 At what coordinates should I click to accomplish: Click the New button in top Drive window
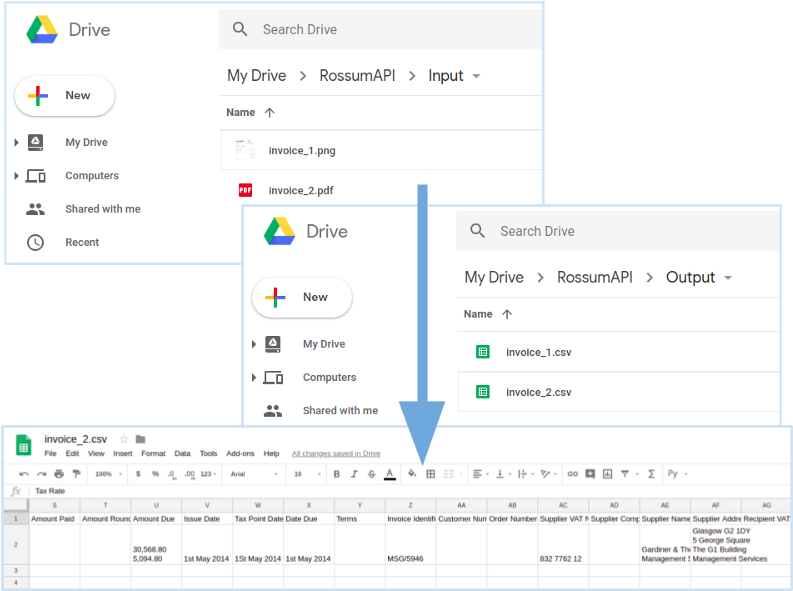(65, 96)
